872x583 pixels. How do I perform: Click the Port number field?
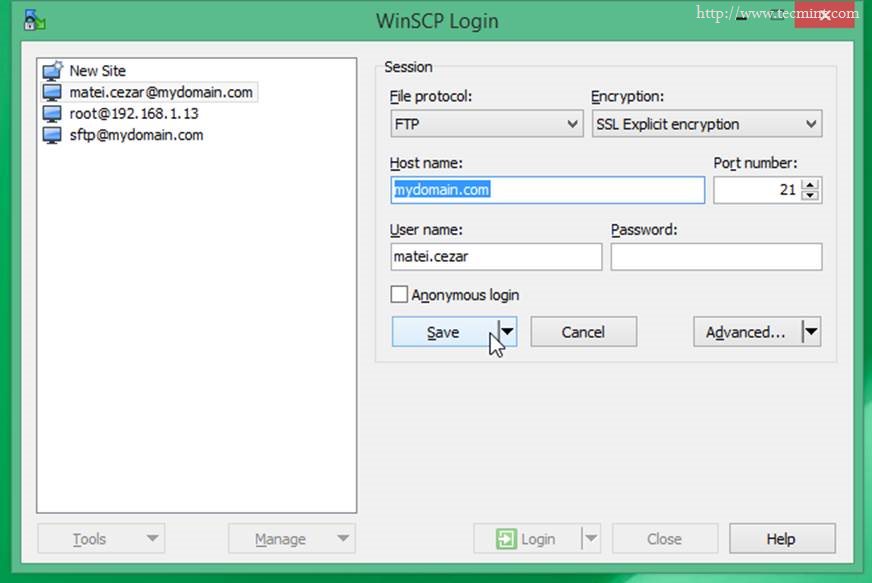coord(757,190)
